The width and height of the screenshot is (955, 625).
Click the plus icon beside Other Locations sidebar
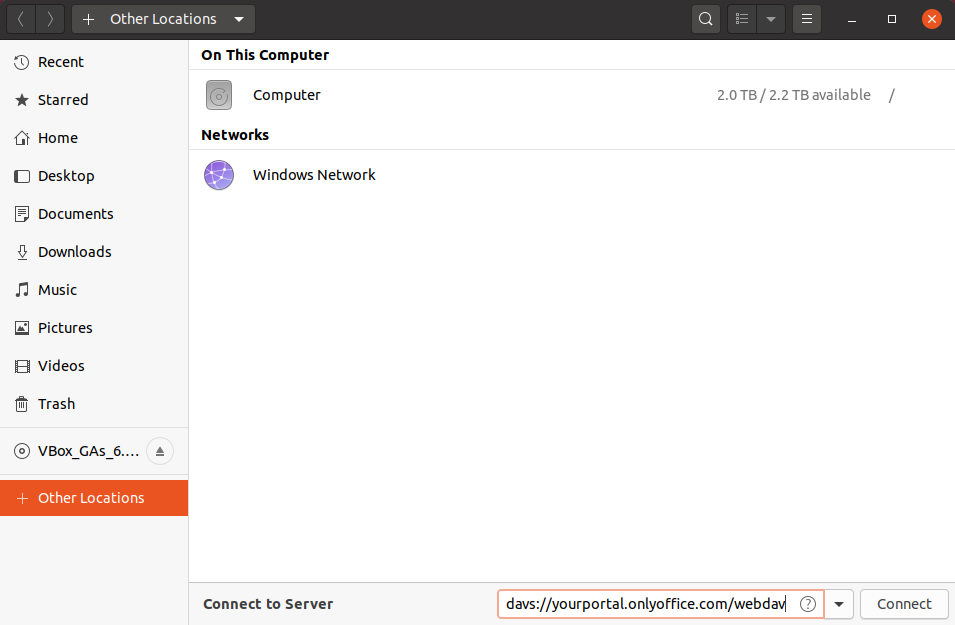[x=23, y=498]
